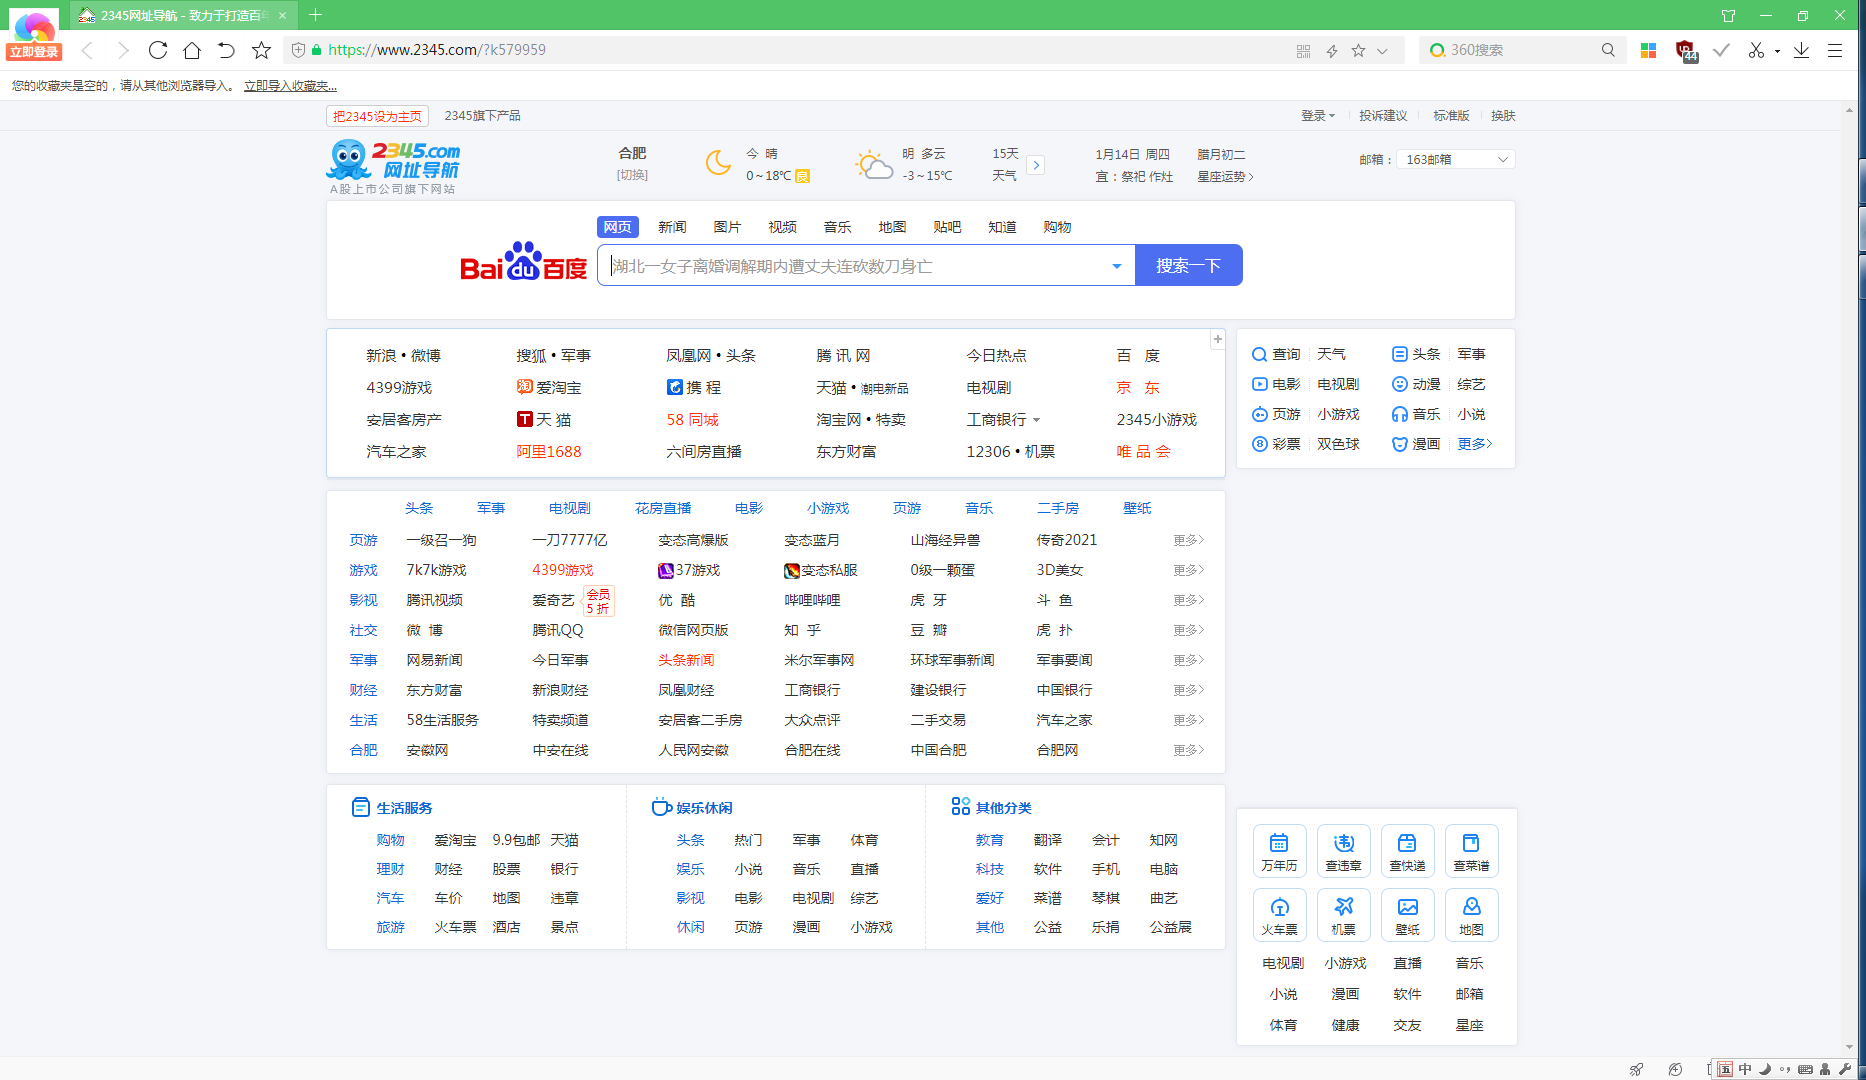This screenshot has height=1080, width=1866.
Task: Open 查违章 tool icon
Action: tap(1343, 850)
